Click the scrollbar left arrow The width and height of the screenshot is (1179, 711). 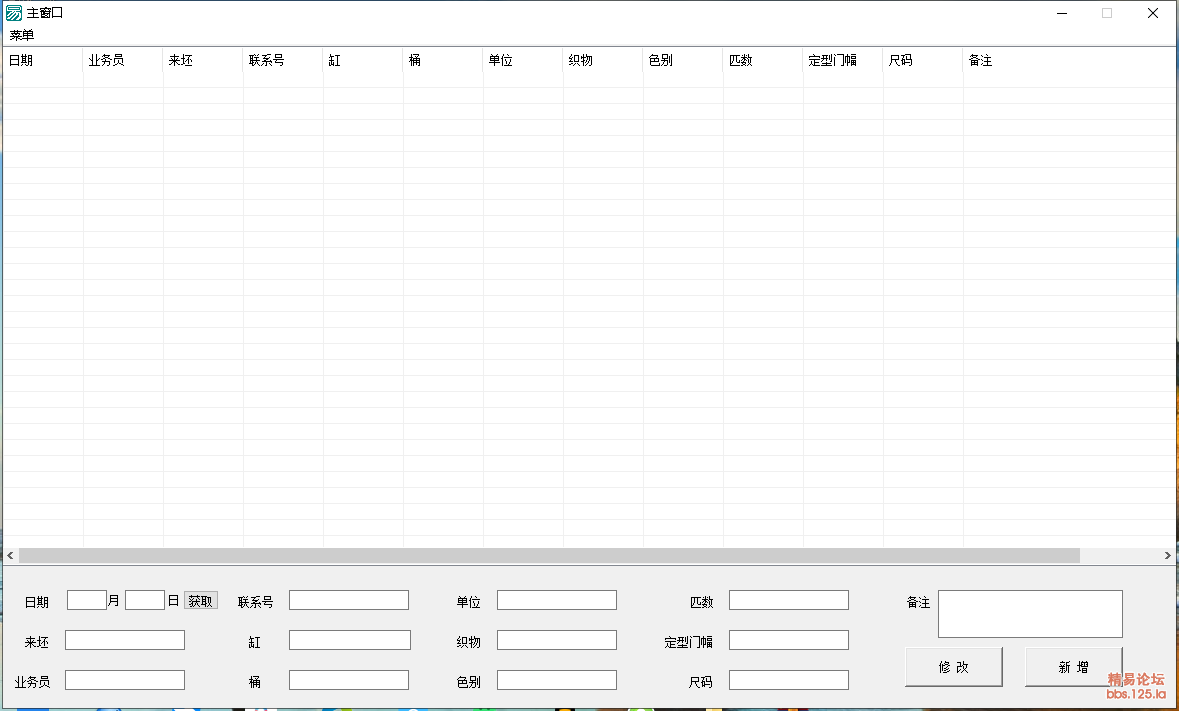[x=10, y=555]
